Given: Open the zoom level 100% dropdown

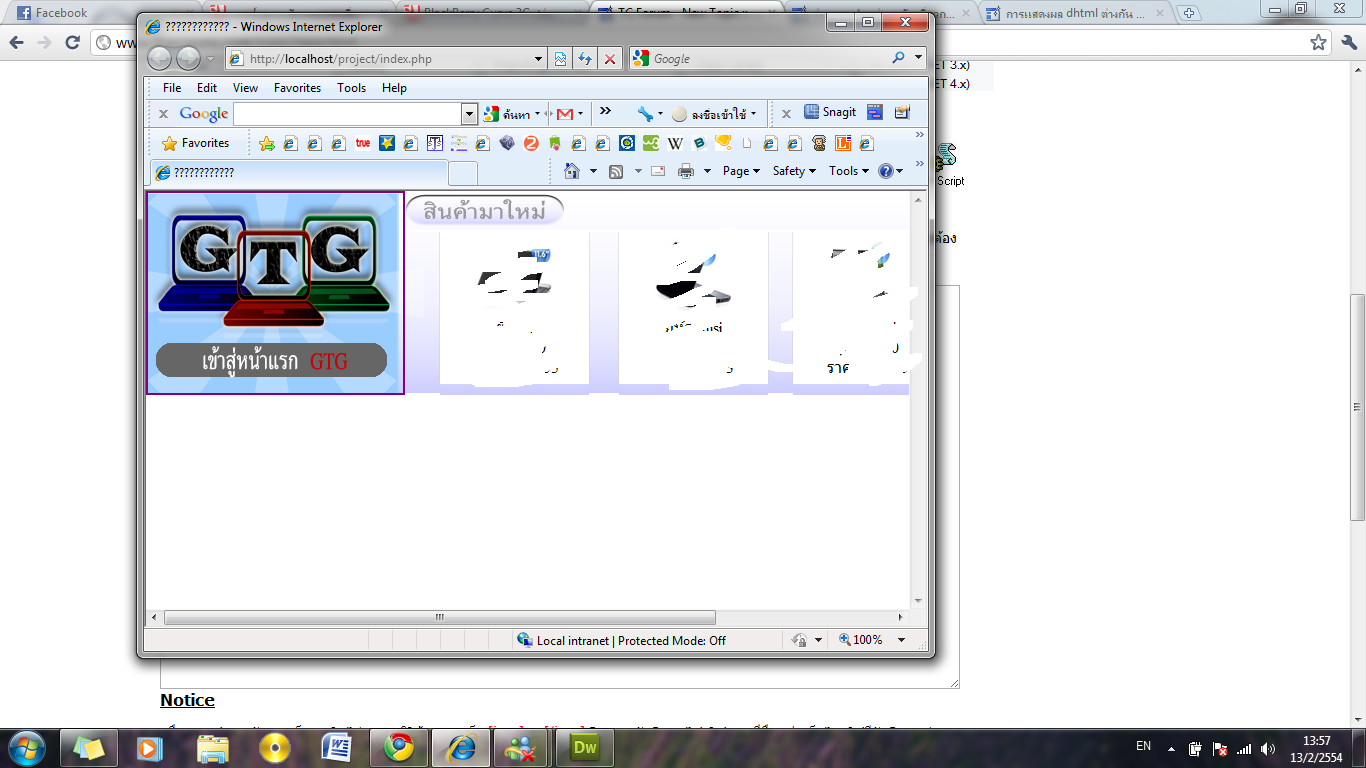Looking at the screenshot, I should 901,640.
